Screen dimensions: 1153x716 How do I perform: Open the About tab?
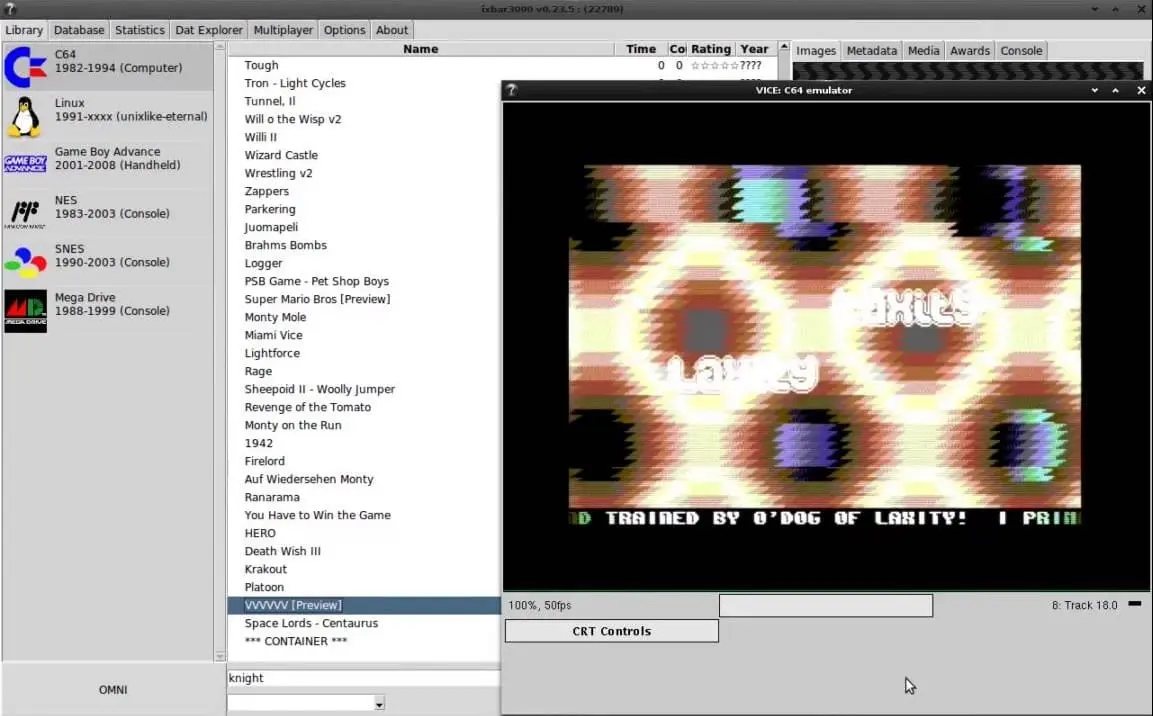(x=392, y=30)
